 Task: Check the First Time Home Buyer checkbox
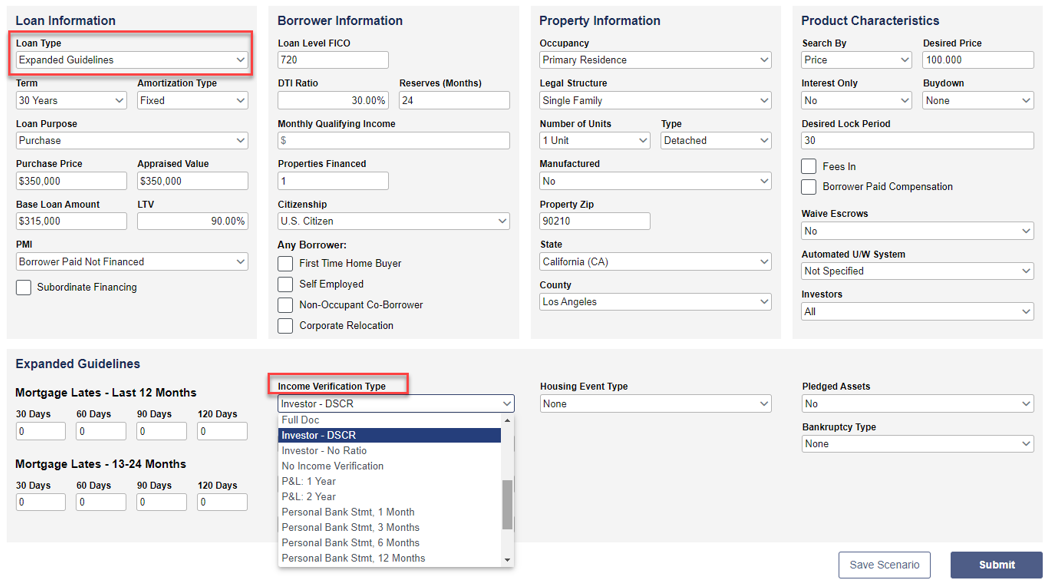pyautogui.click(x=285, y=264)
